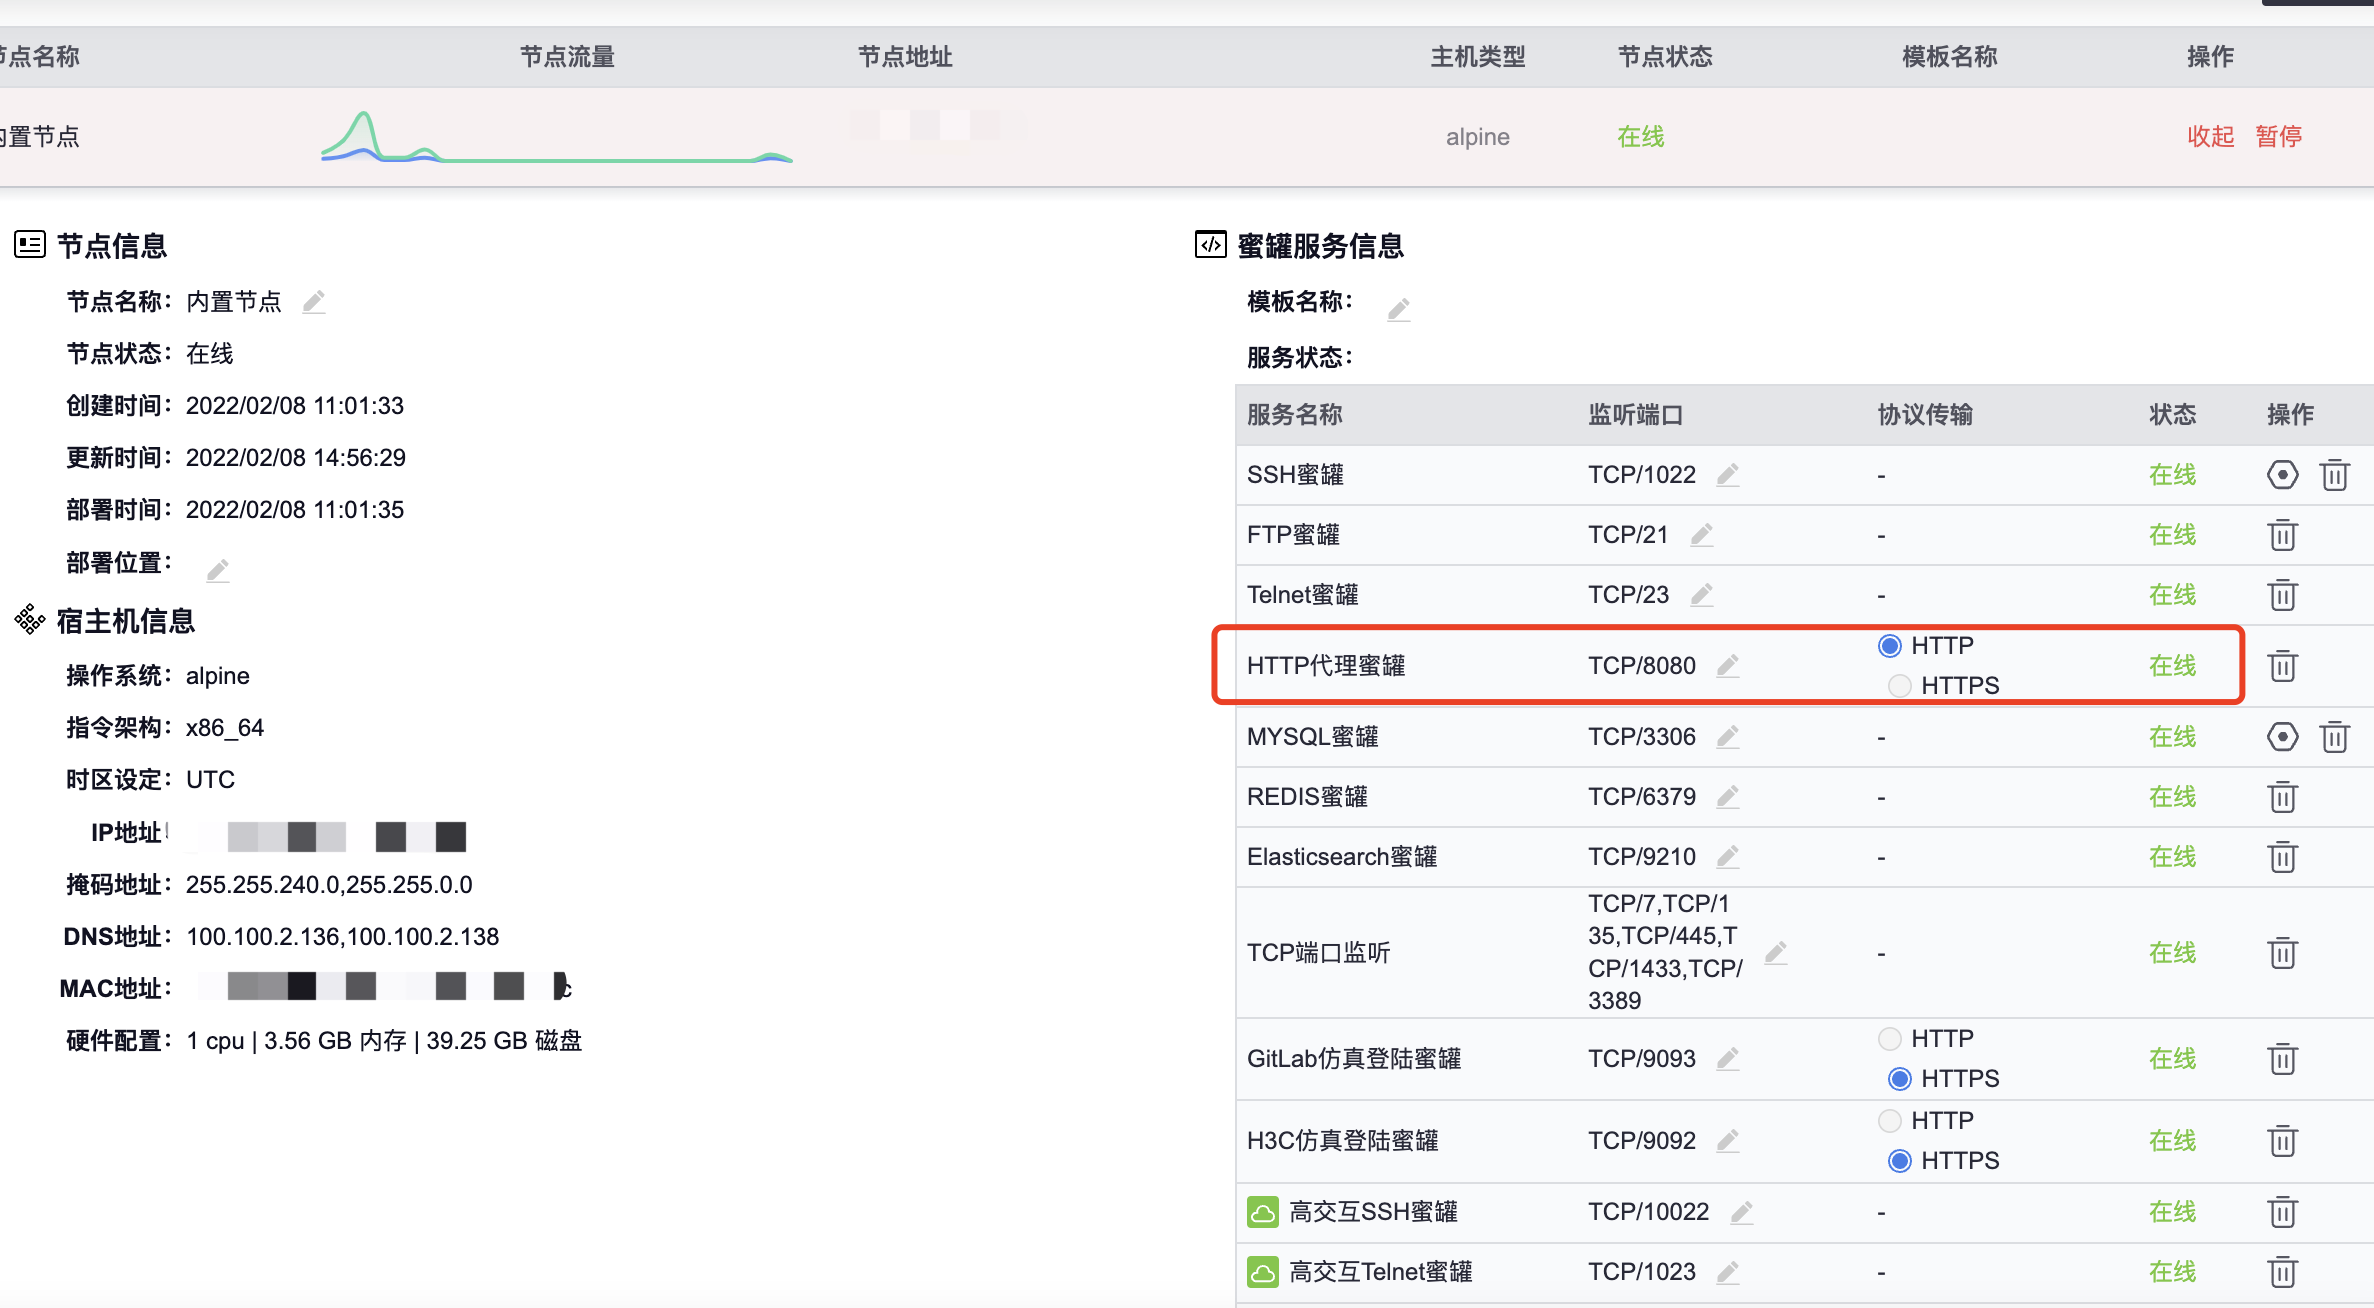
Task: Click the 主机类型 column header
Action: pyautogui.click(x=1478, y=57)
